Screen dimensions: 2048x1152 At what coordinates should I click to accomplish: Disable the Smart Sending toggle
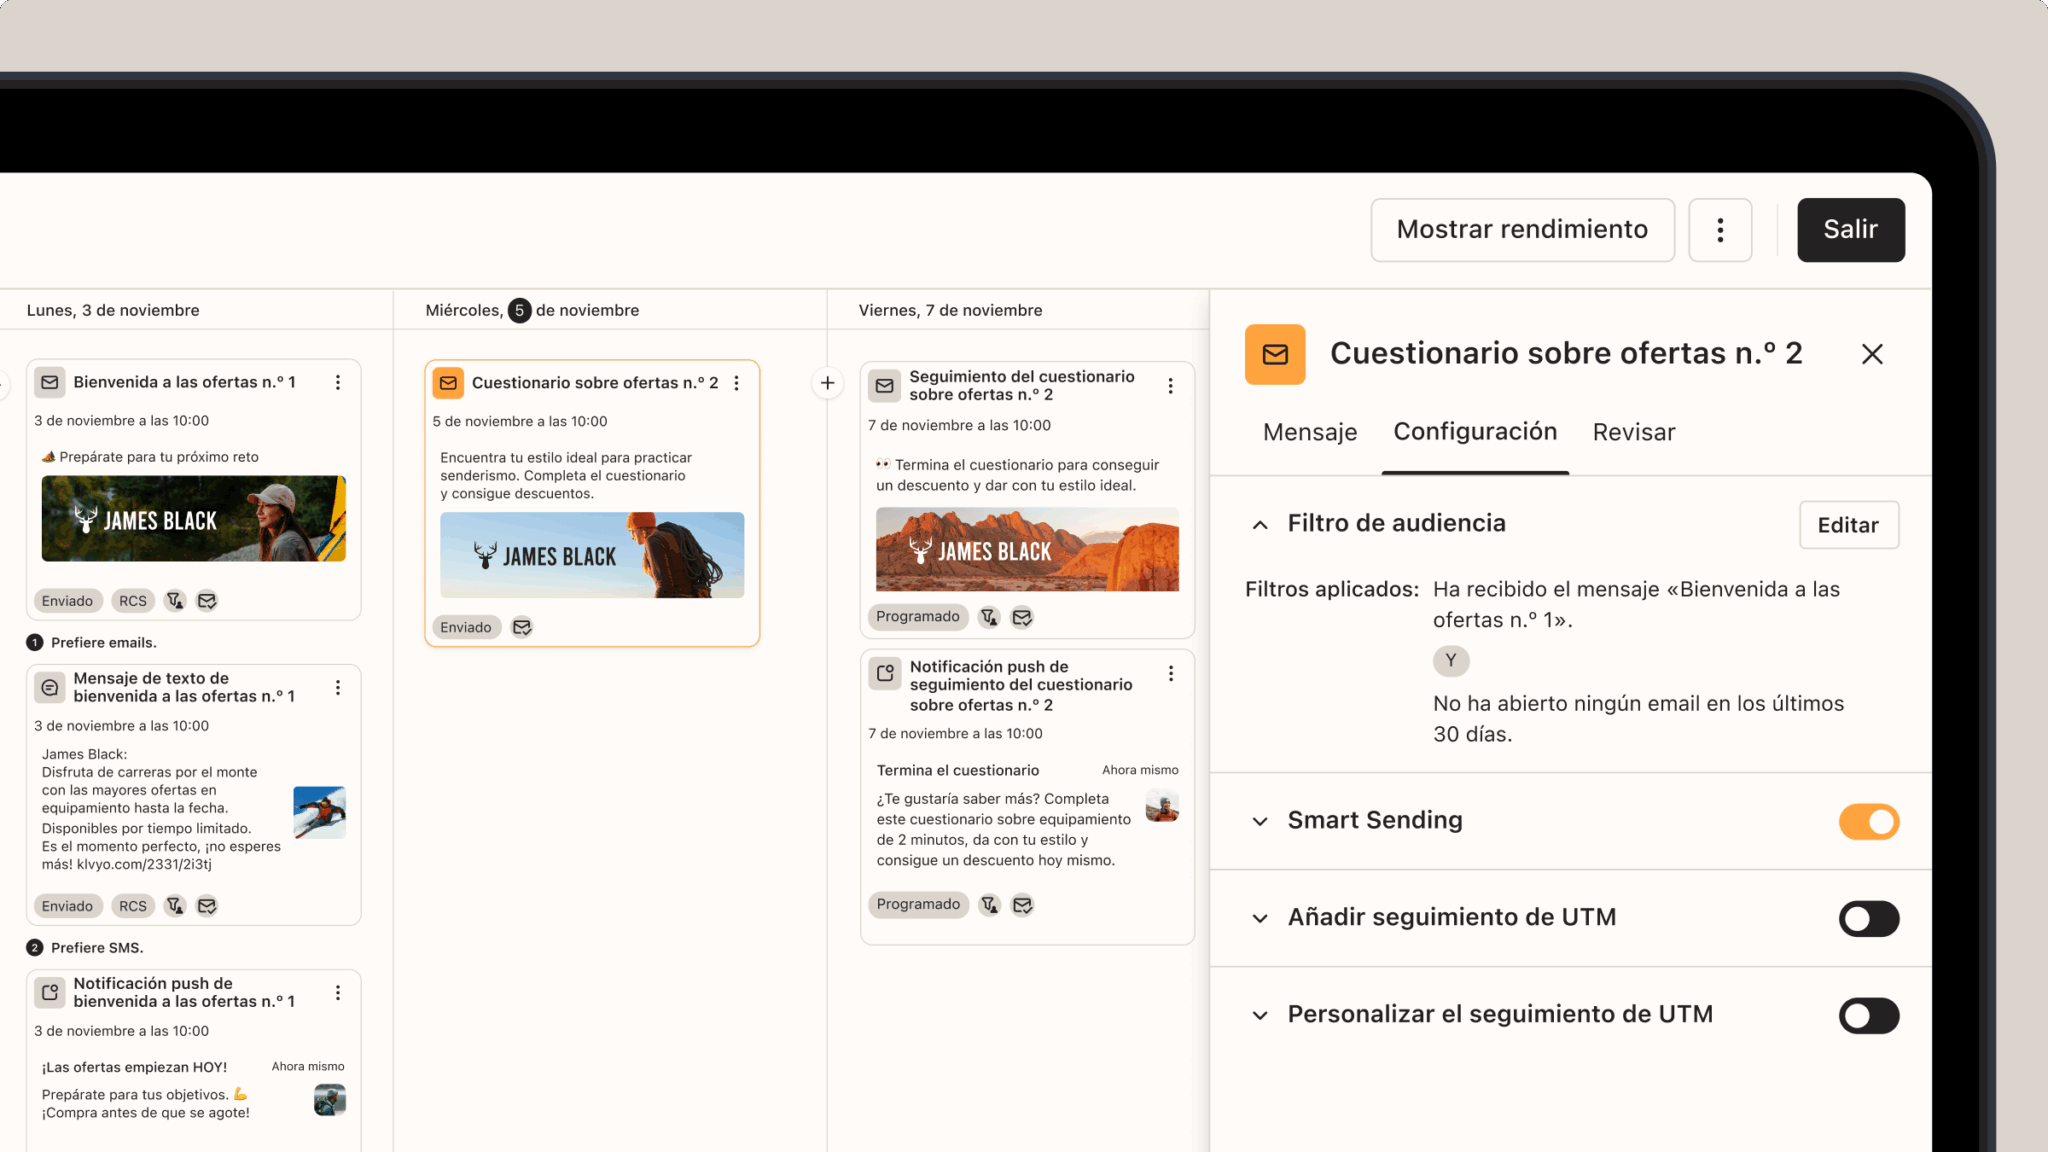pyautogui.click(x=1868, y=822)
